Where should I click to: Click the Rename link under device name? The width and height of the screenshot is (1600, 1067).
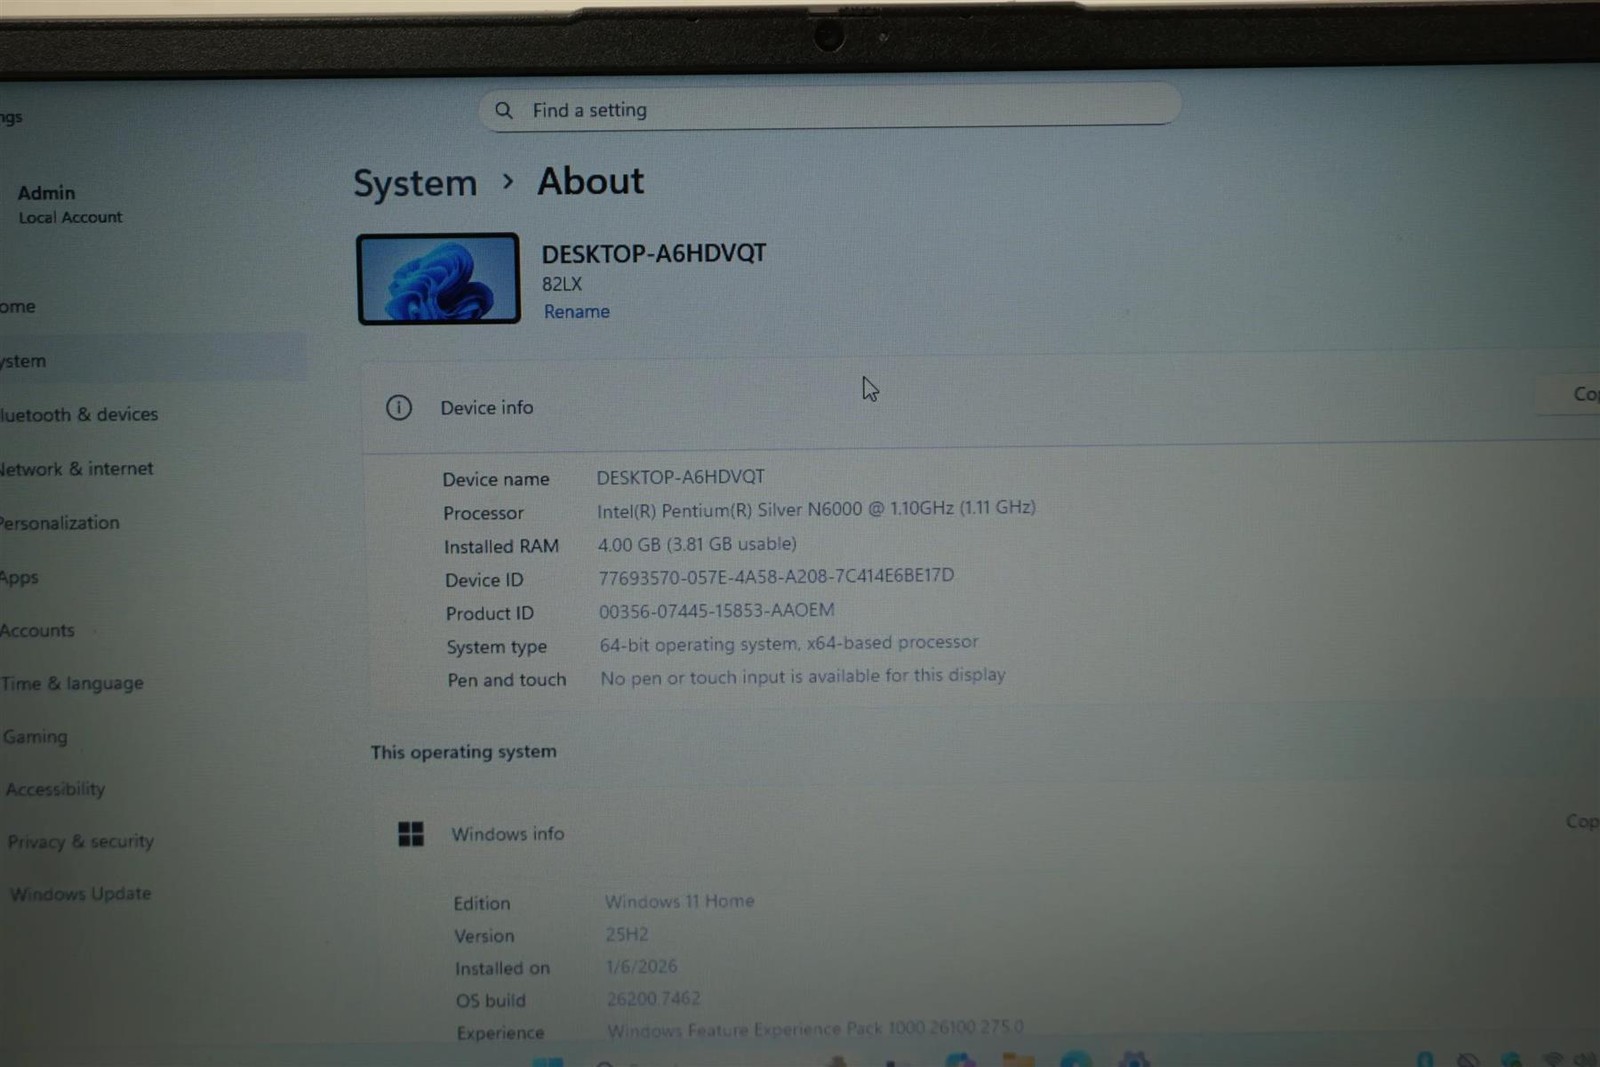[577, 311]
